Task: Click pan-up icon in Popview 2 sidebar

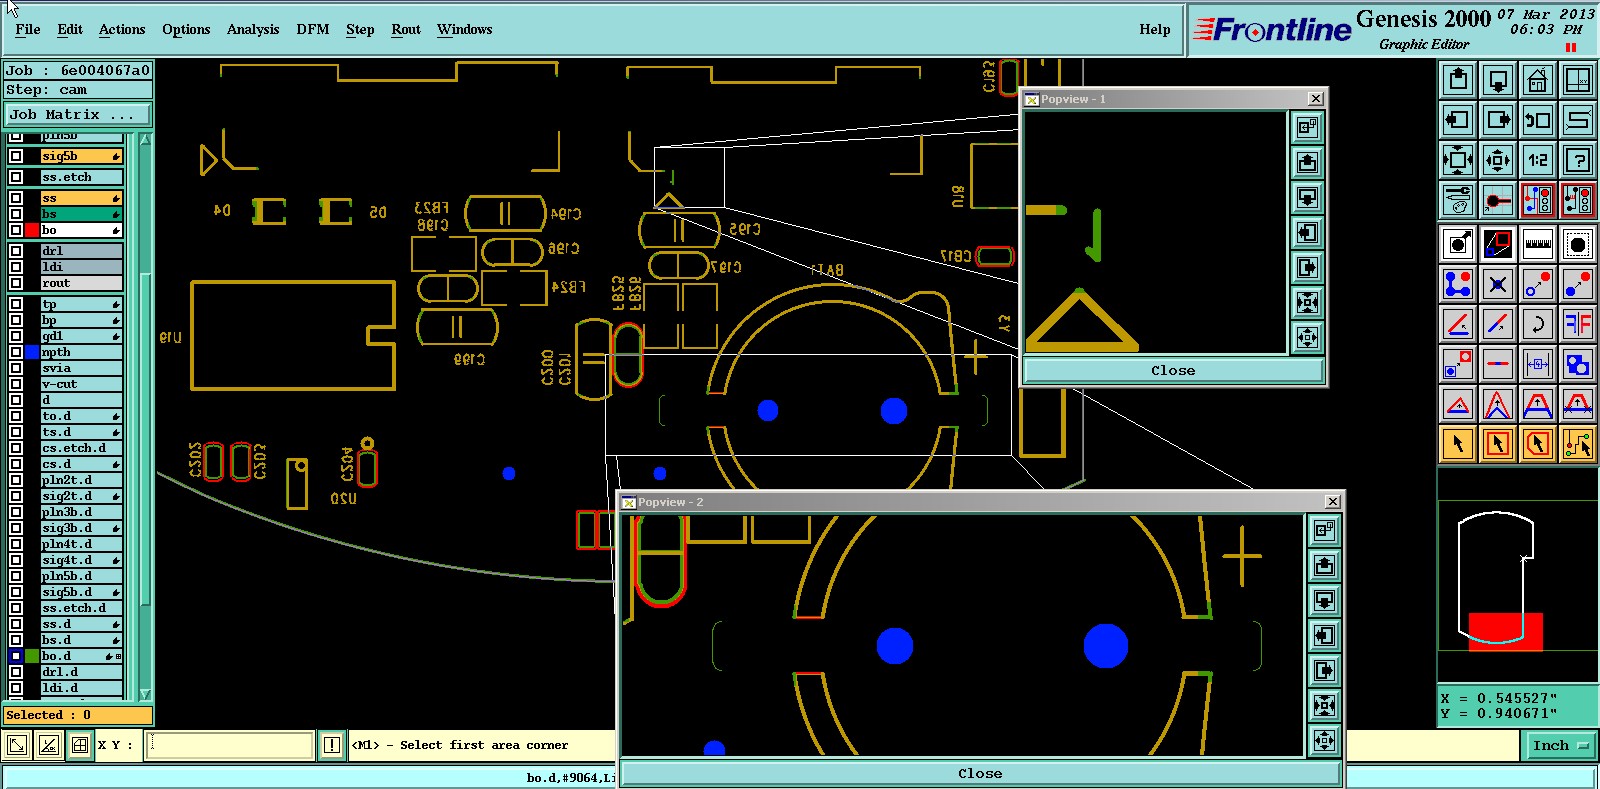Action: click(1324, 566)
